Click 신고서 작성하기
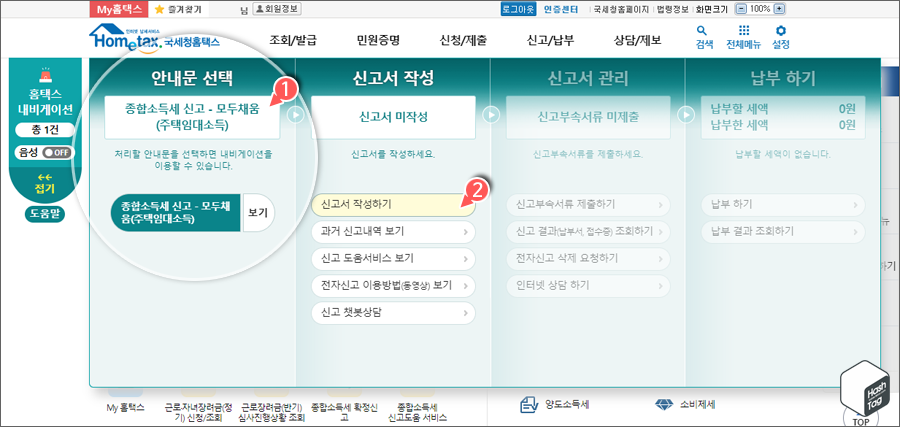 pos(393,205)
